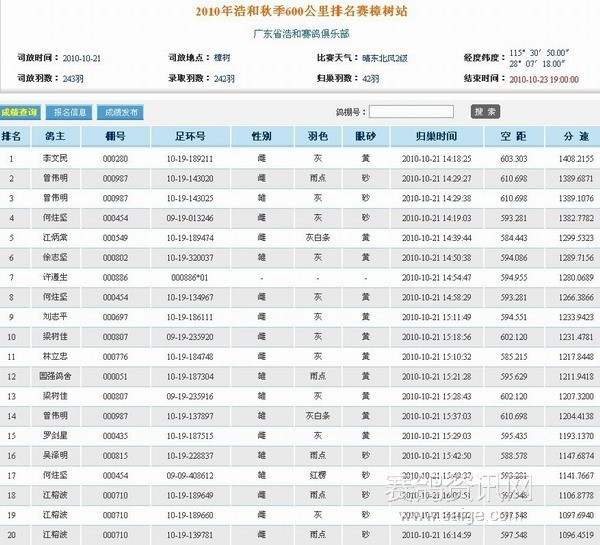Select ring number 10-19-189649
This screenshot has width=600, height=545.
pos(190,496)
